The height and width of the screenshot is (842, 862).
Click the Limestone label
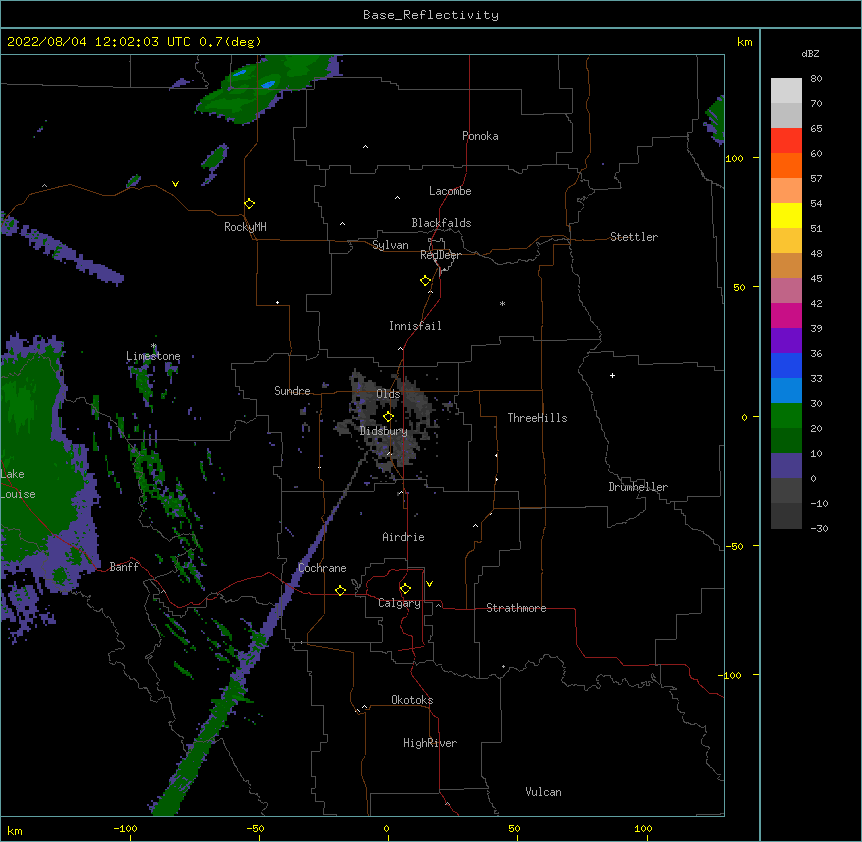[153, 356]
